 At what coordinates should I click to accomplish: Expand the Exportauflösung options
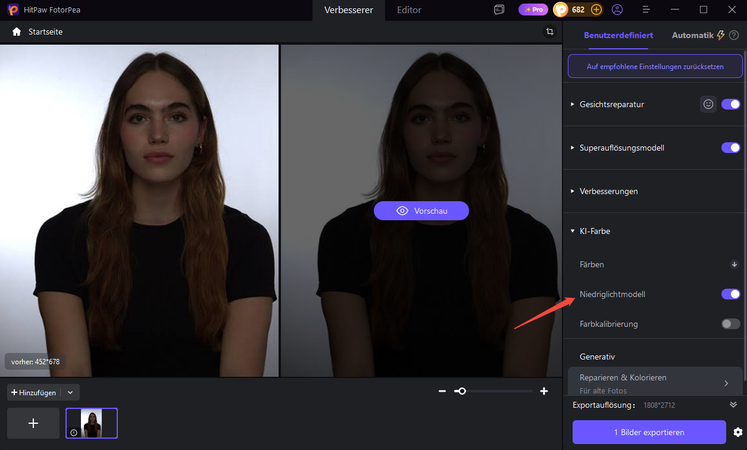[x=733, y=405]
